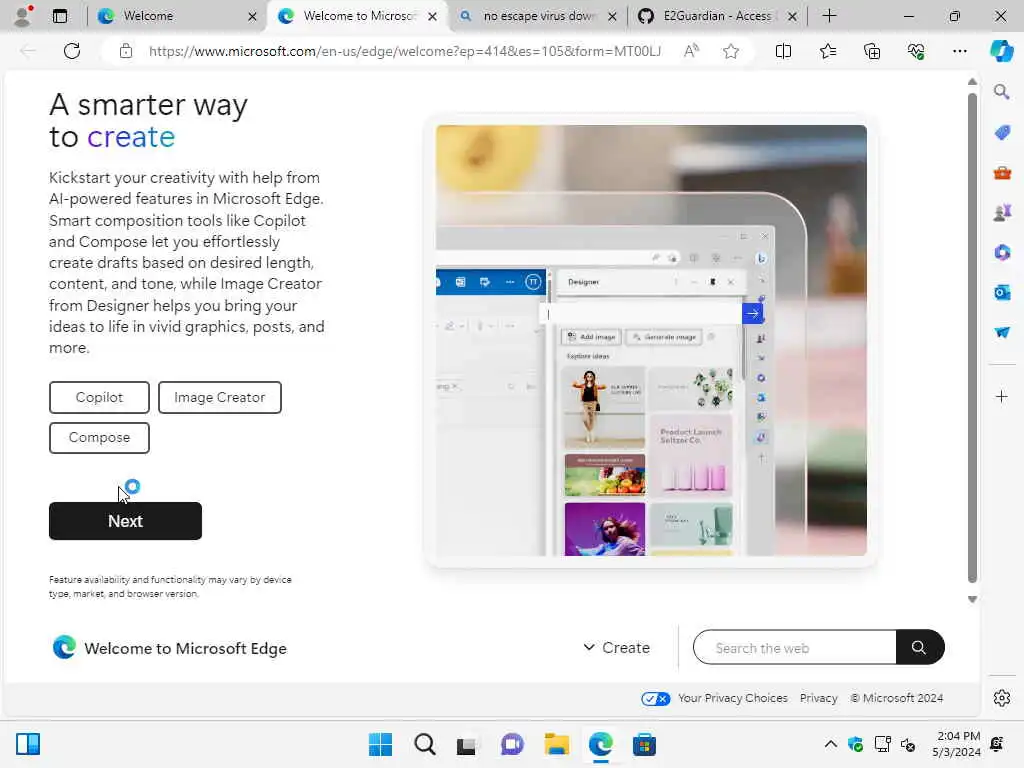Expand the Create section dropdown

616,647
